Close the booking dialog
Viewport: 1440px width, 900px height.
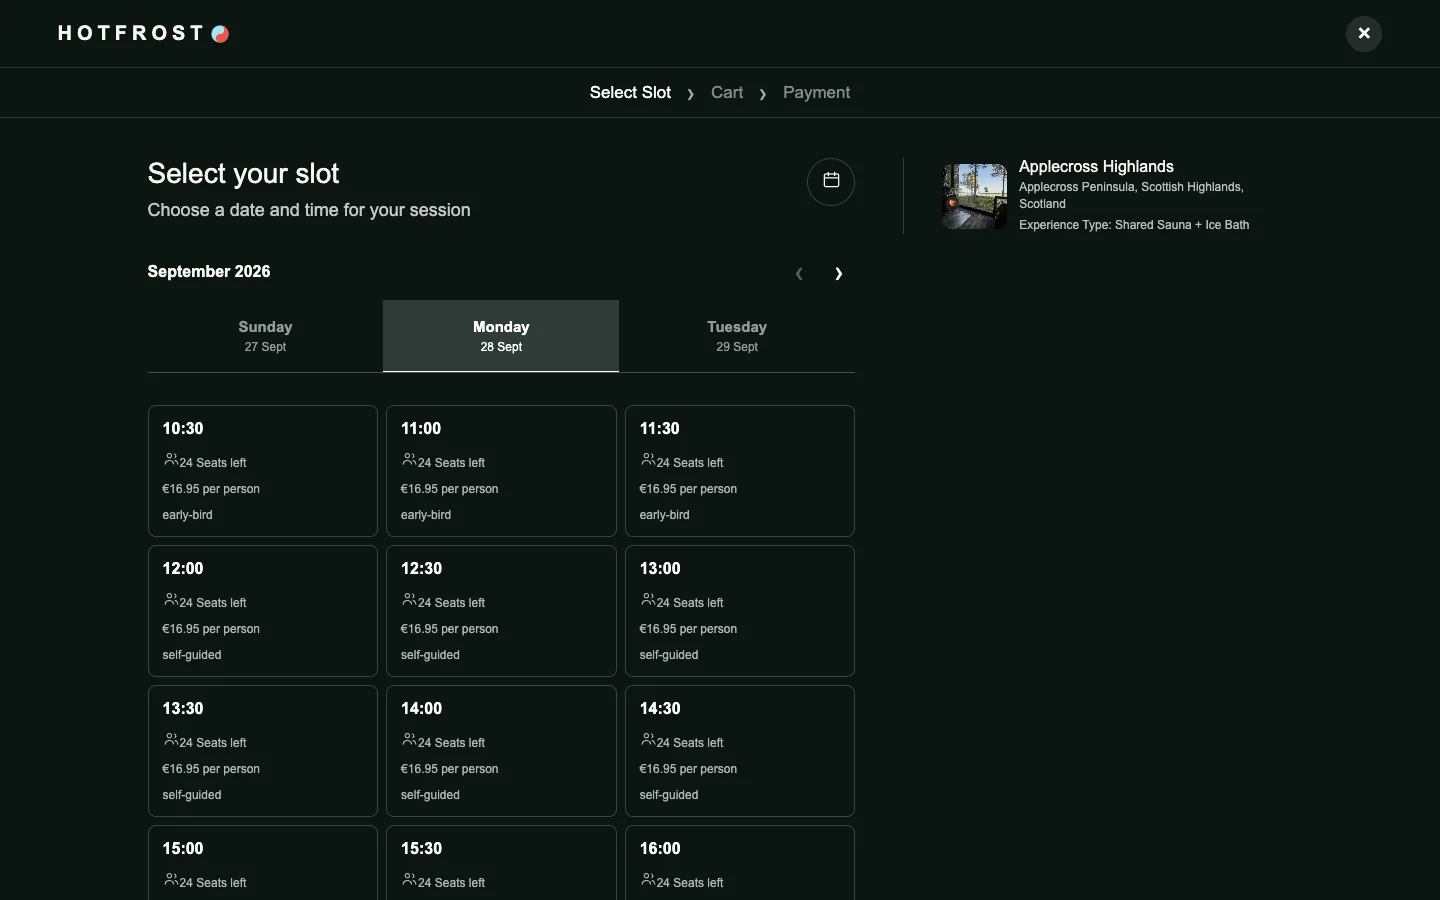pyautogui.click(x=1364, y=34)
